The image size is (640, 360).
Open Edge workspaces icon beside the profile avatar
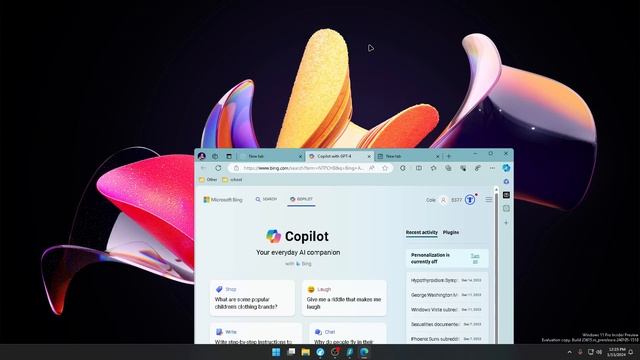[215, 156]
